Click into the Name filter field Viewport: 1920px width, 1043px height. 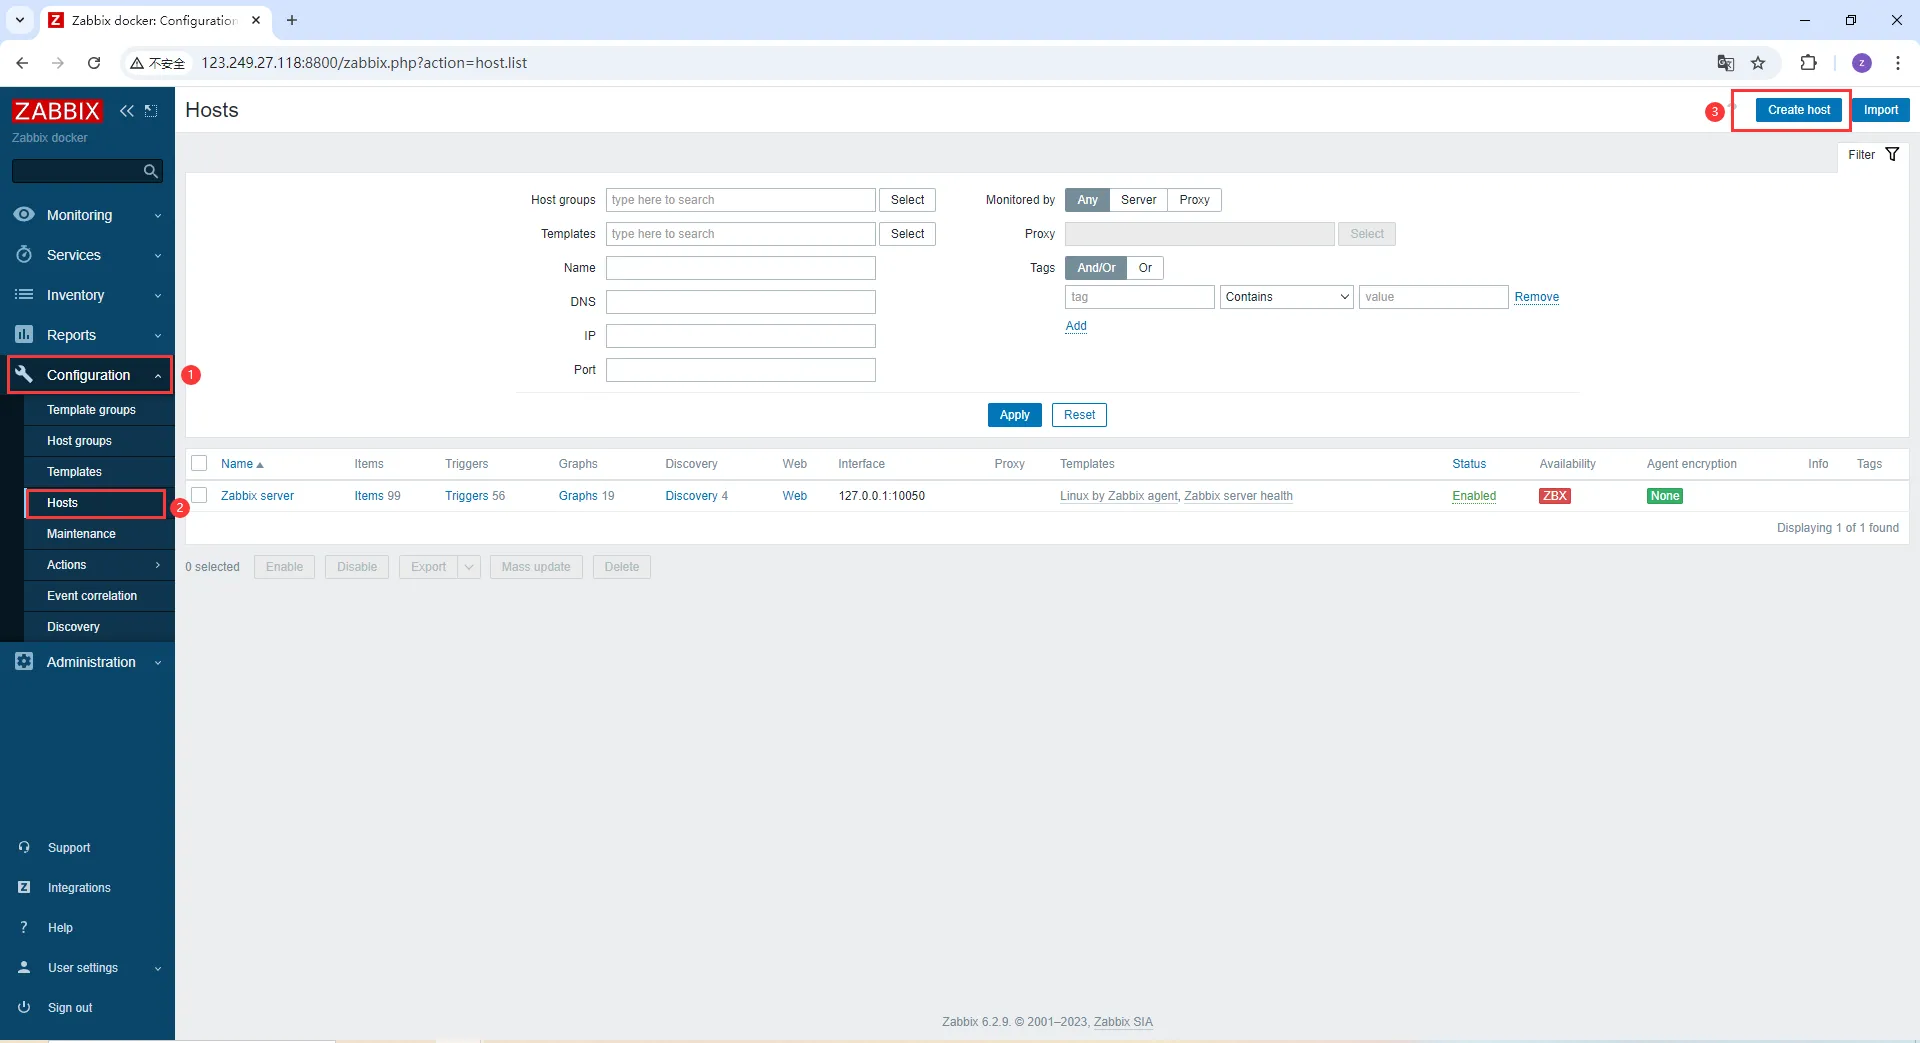click(741, 268)
